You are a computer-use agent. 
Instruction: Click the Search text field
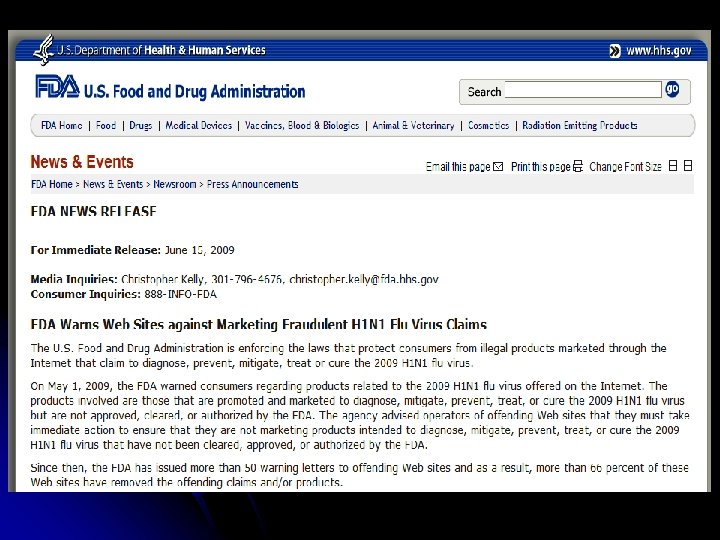pos(583,90)
